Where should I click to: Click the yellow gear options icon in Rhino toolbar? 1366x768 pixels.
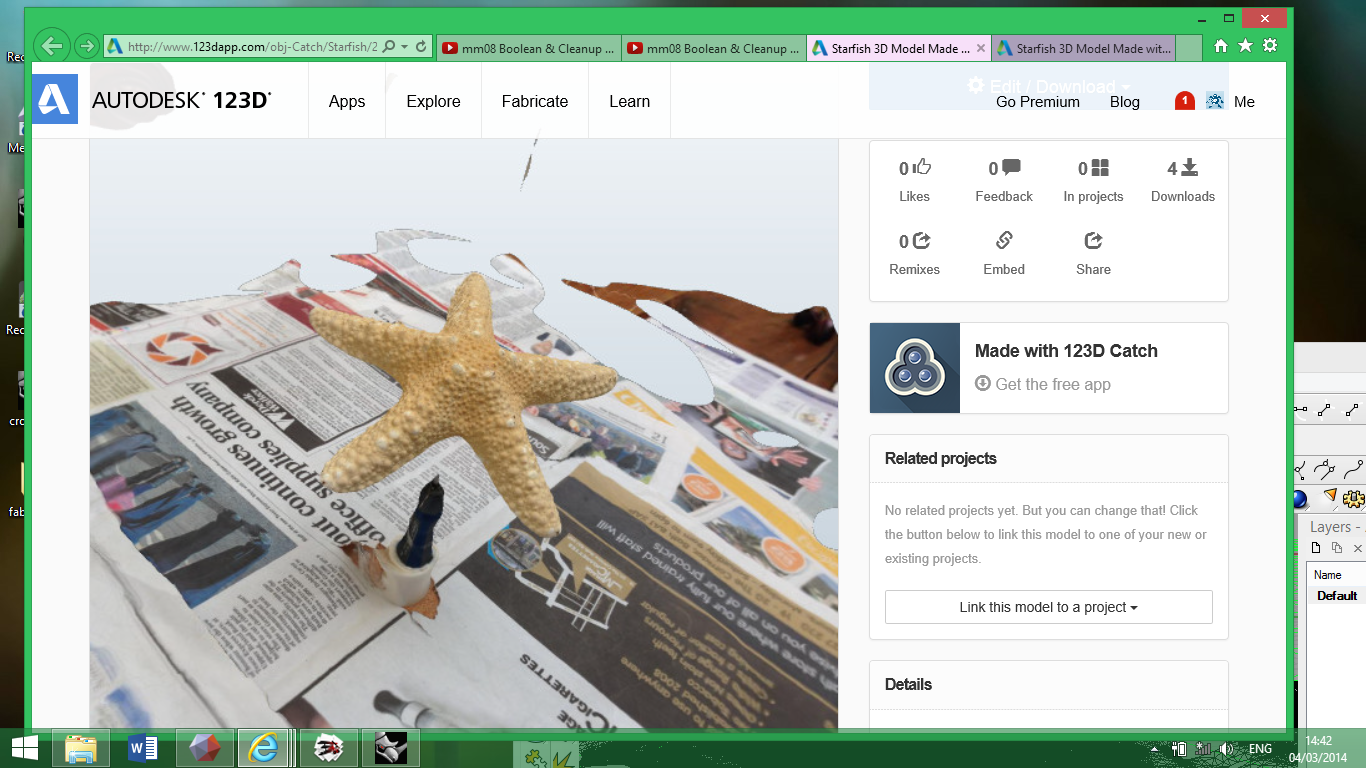(1354, 497)
